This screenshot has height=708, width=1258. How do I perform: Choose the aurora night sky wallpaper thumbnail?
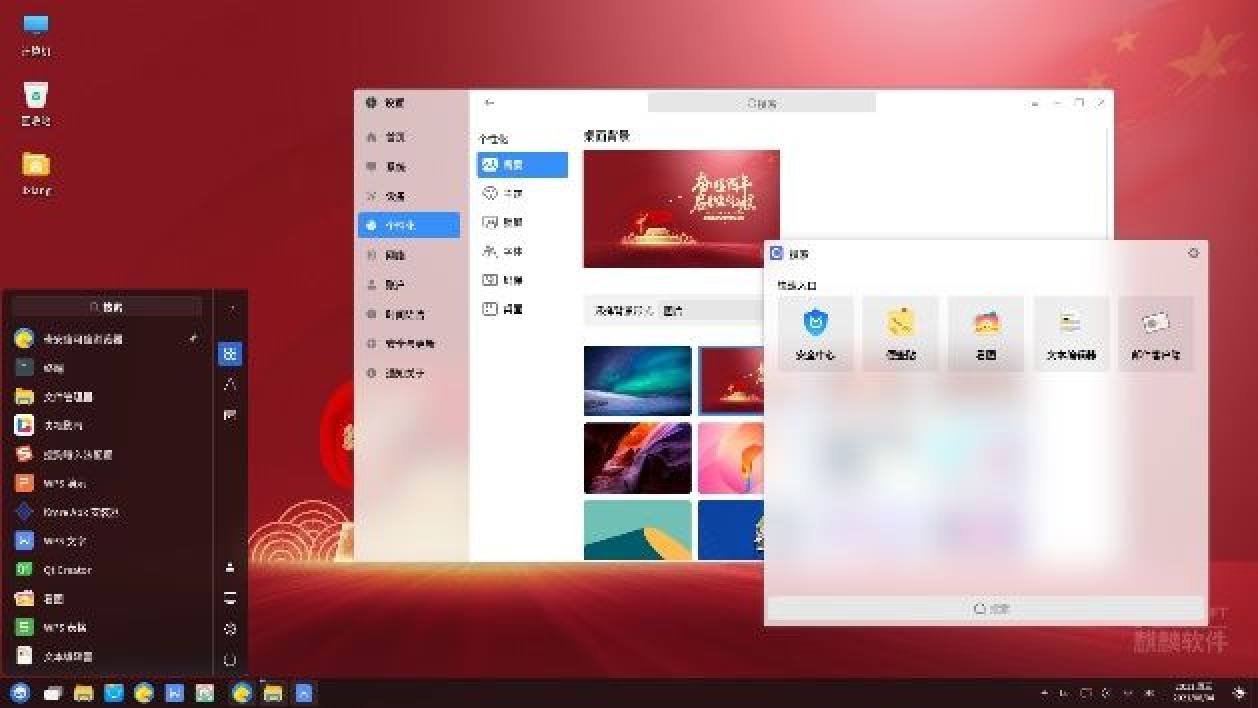[637, 380]
